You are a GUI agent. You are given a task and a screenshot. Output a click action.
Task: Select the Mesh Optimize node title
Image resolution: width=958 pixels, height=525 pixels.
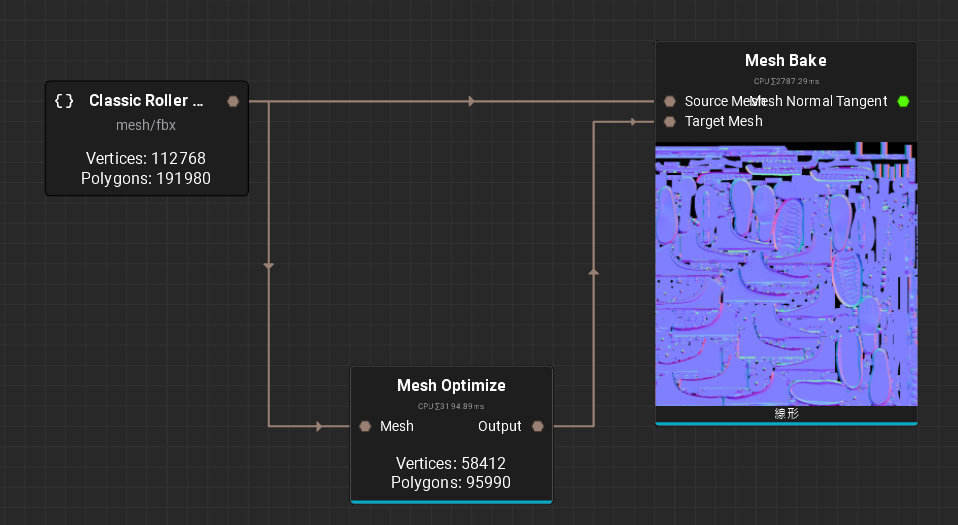coord(452,386)
